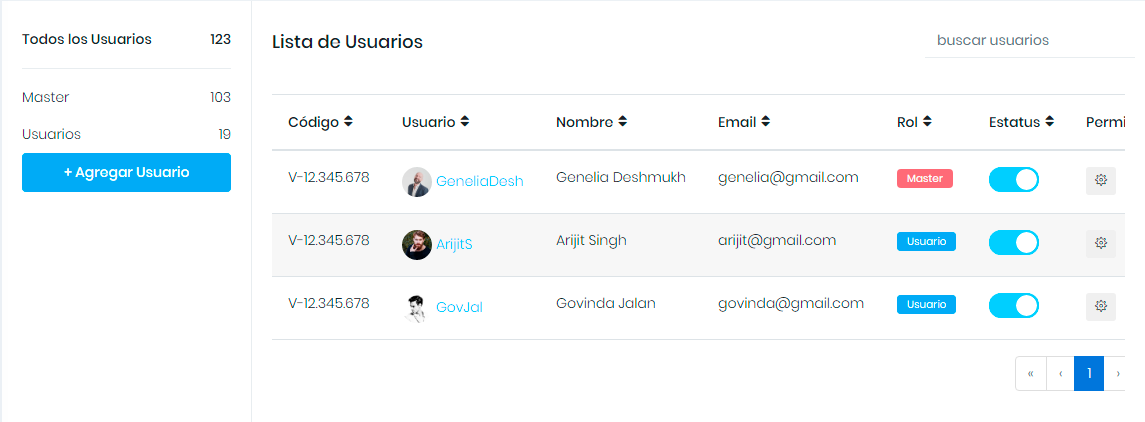
Task: Disable status toggle for Genelia Deshmukh
Action: 1014,180
